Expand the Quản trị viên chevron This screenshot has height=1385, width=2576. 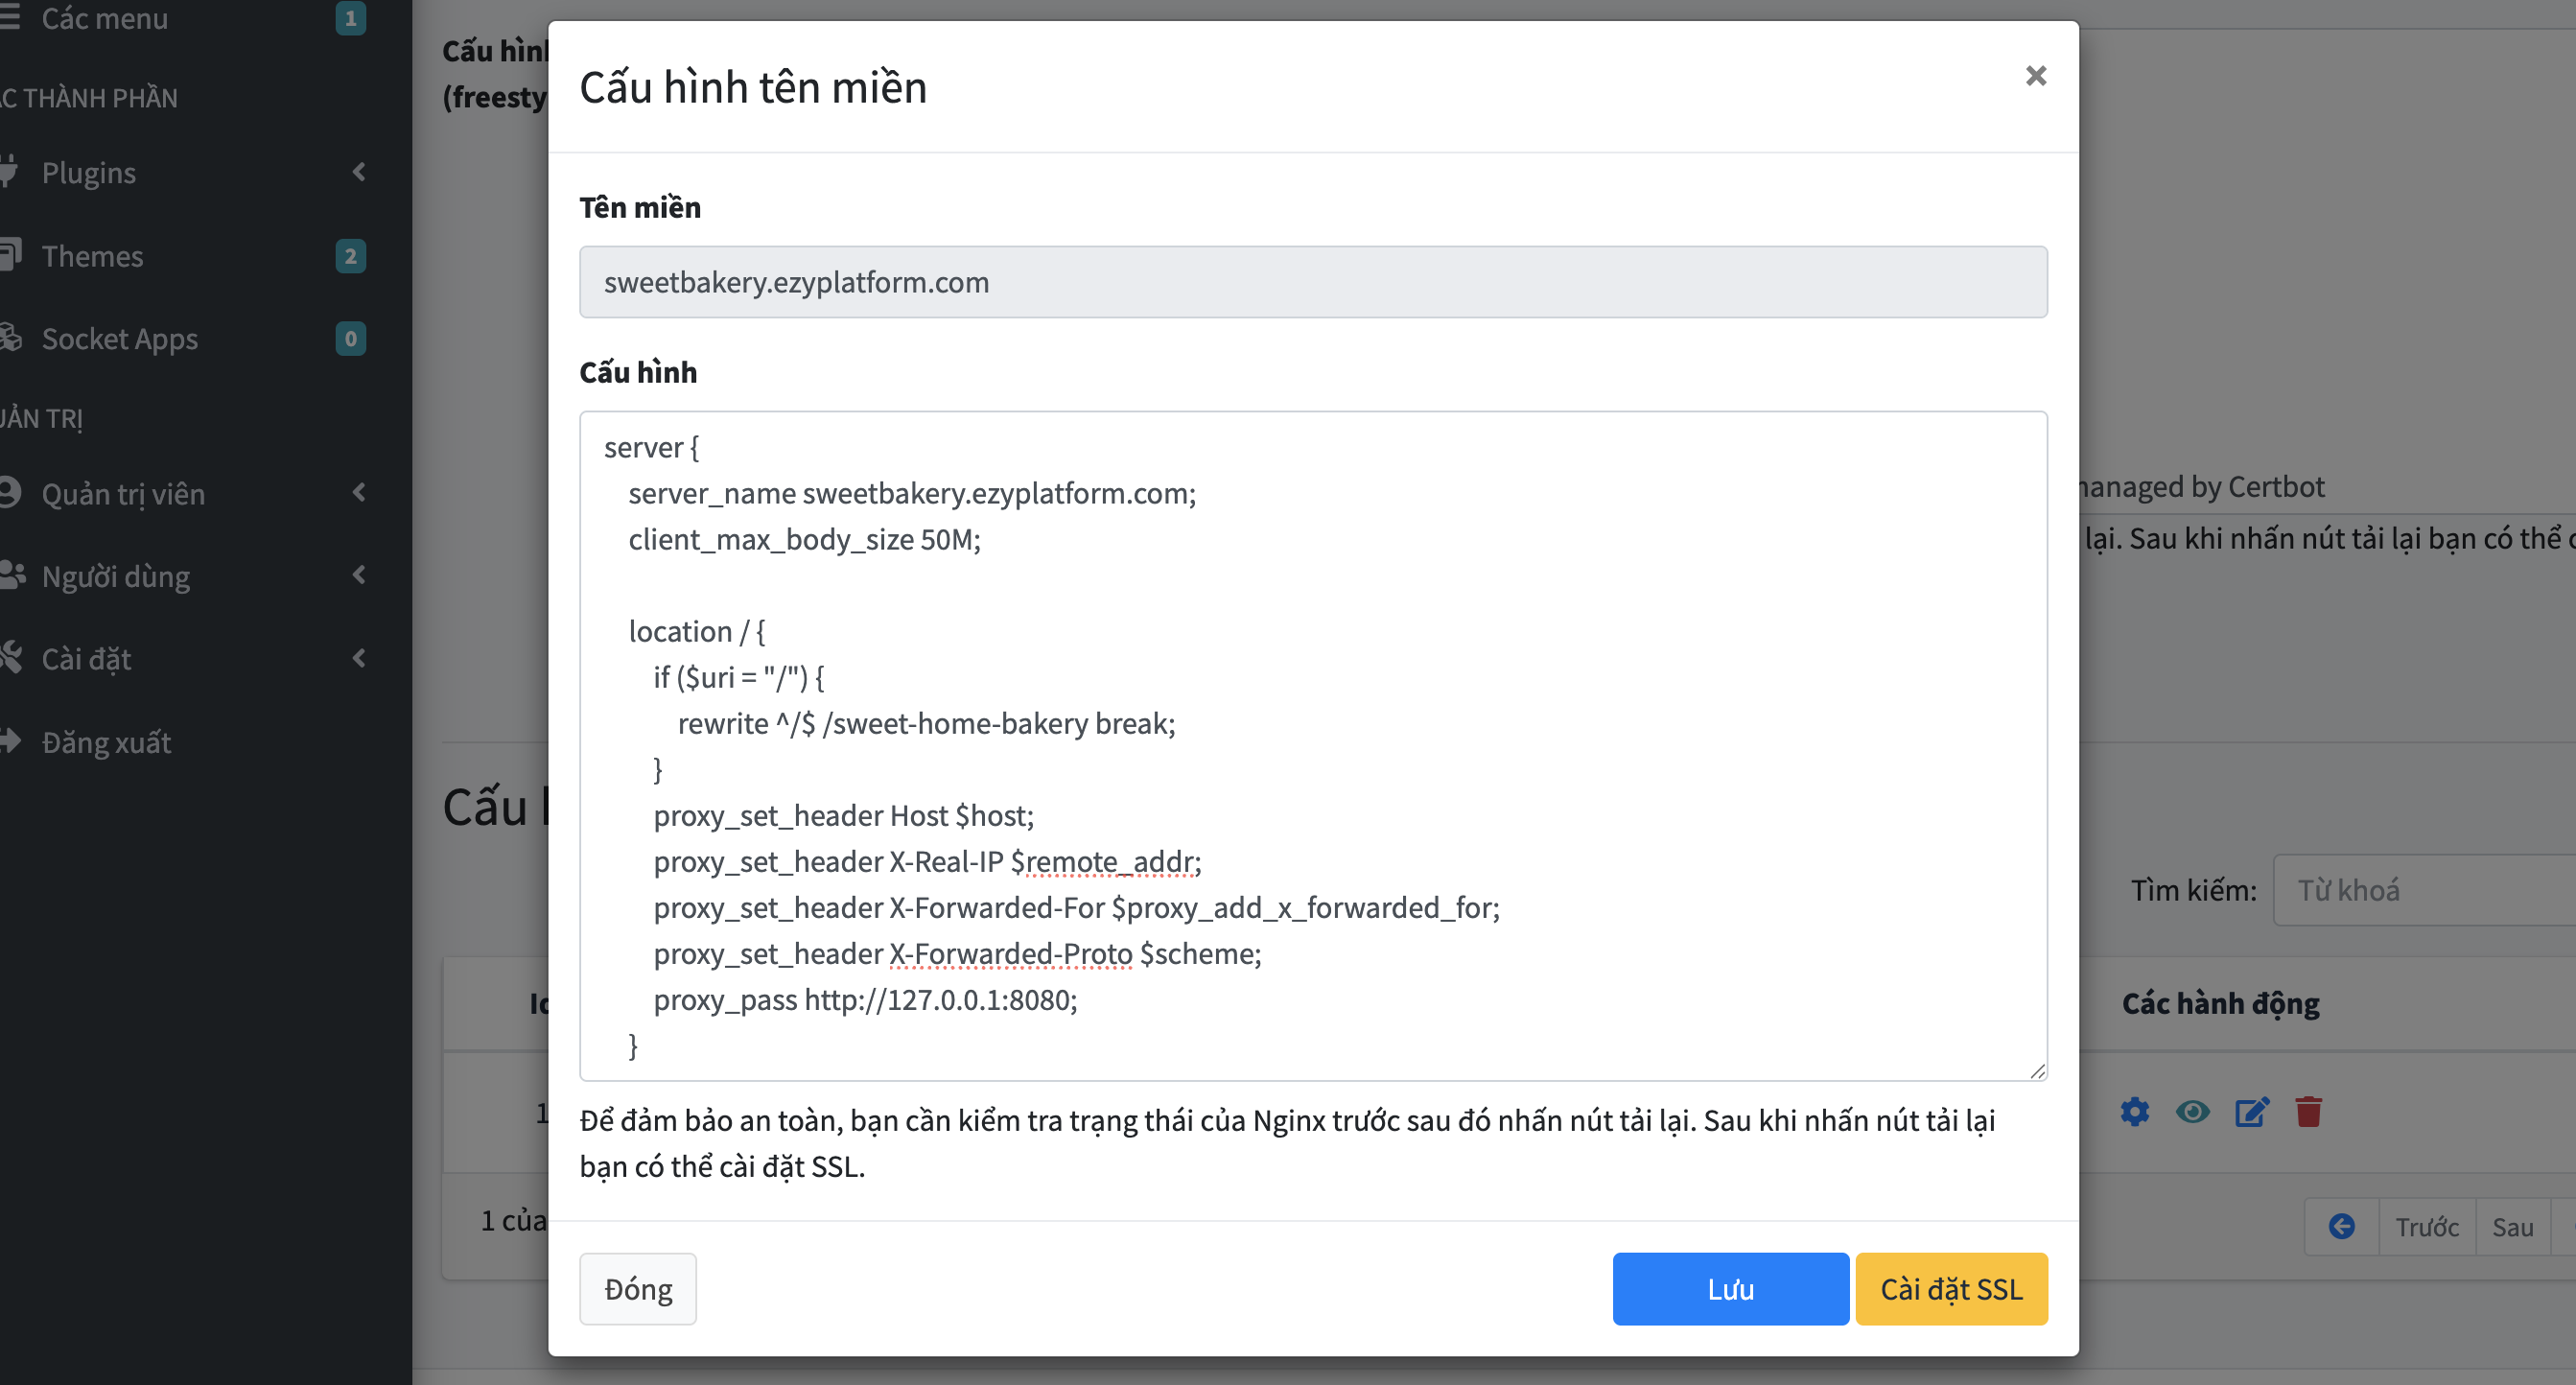359,493
